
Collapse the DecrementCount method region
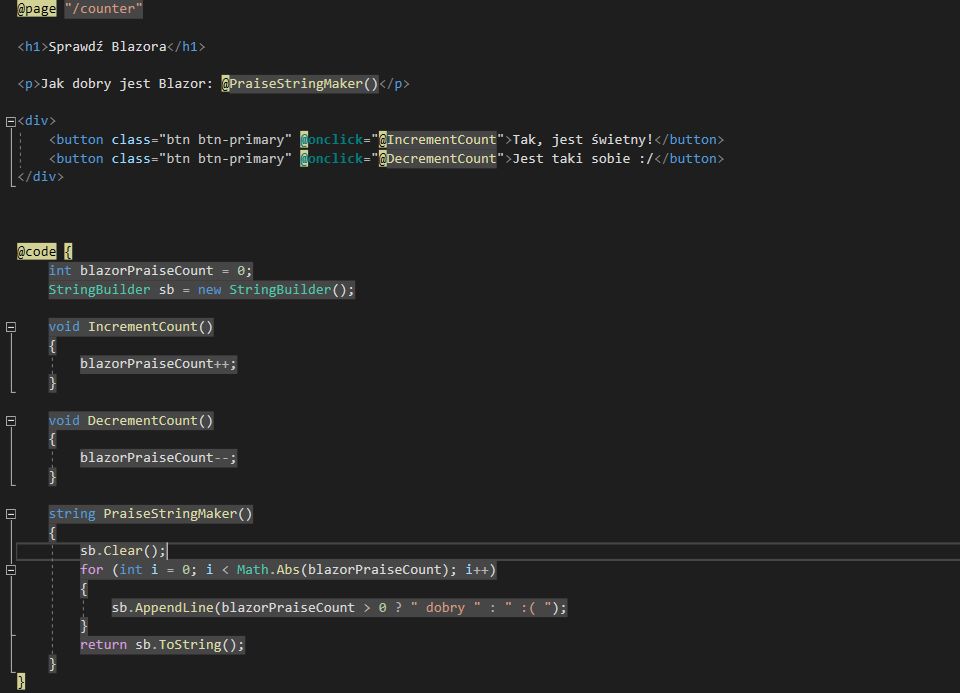10,421
